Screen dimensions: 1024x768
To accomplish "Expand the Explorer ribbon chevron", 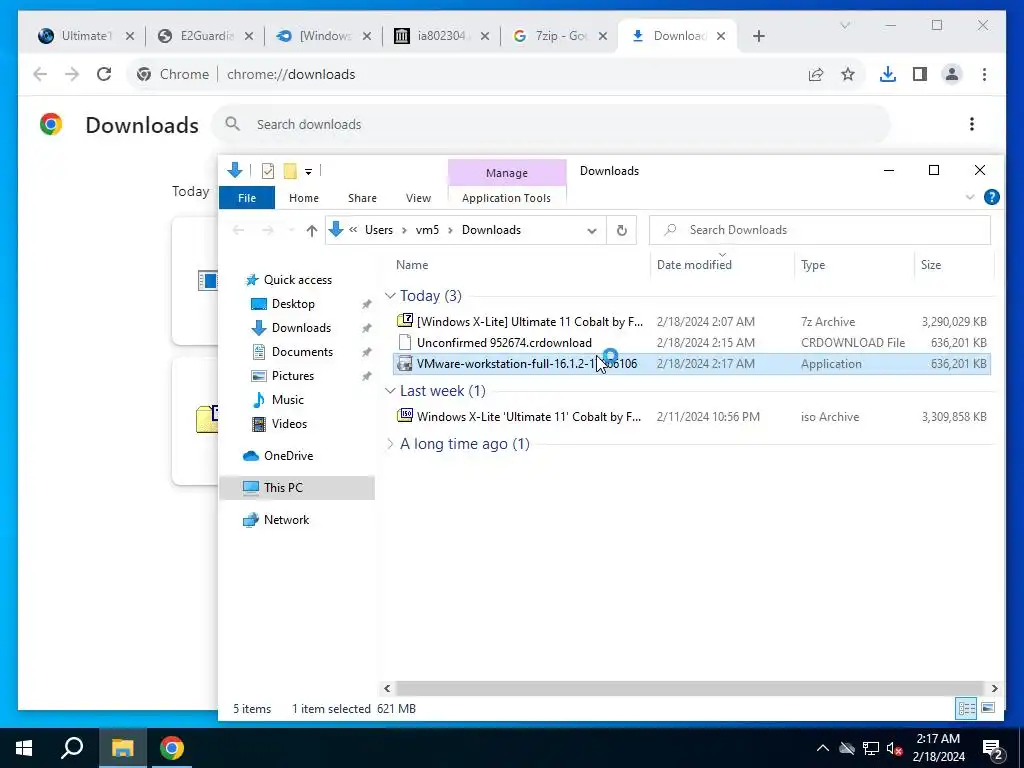I will click(x=970, y=197).
